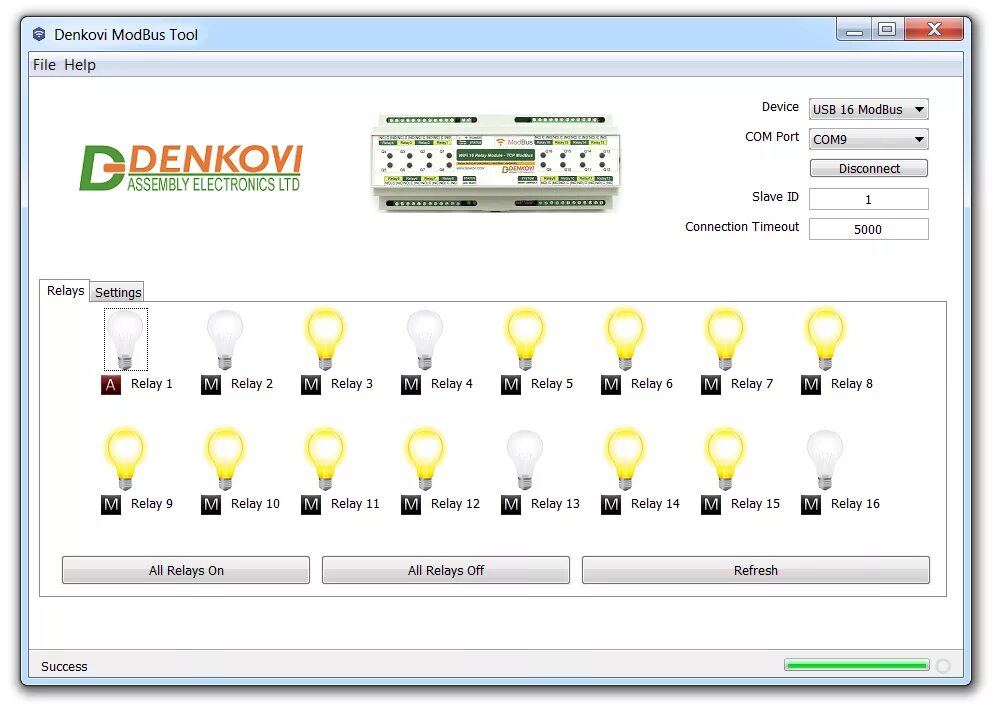
Task: Click the Slave ID label
Action: (x=775, y=197)
